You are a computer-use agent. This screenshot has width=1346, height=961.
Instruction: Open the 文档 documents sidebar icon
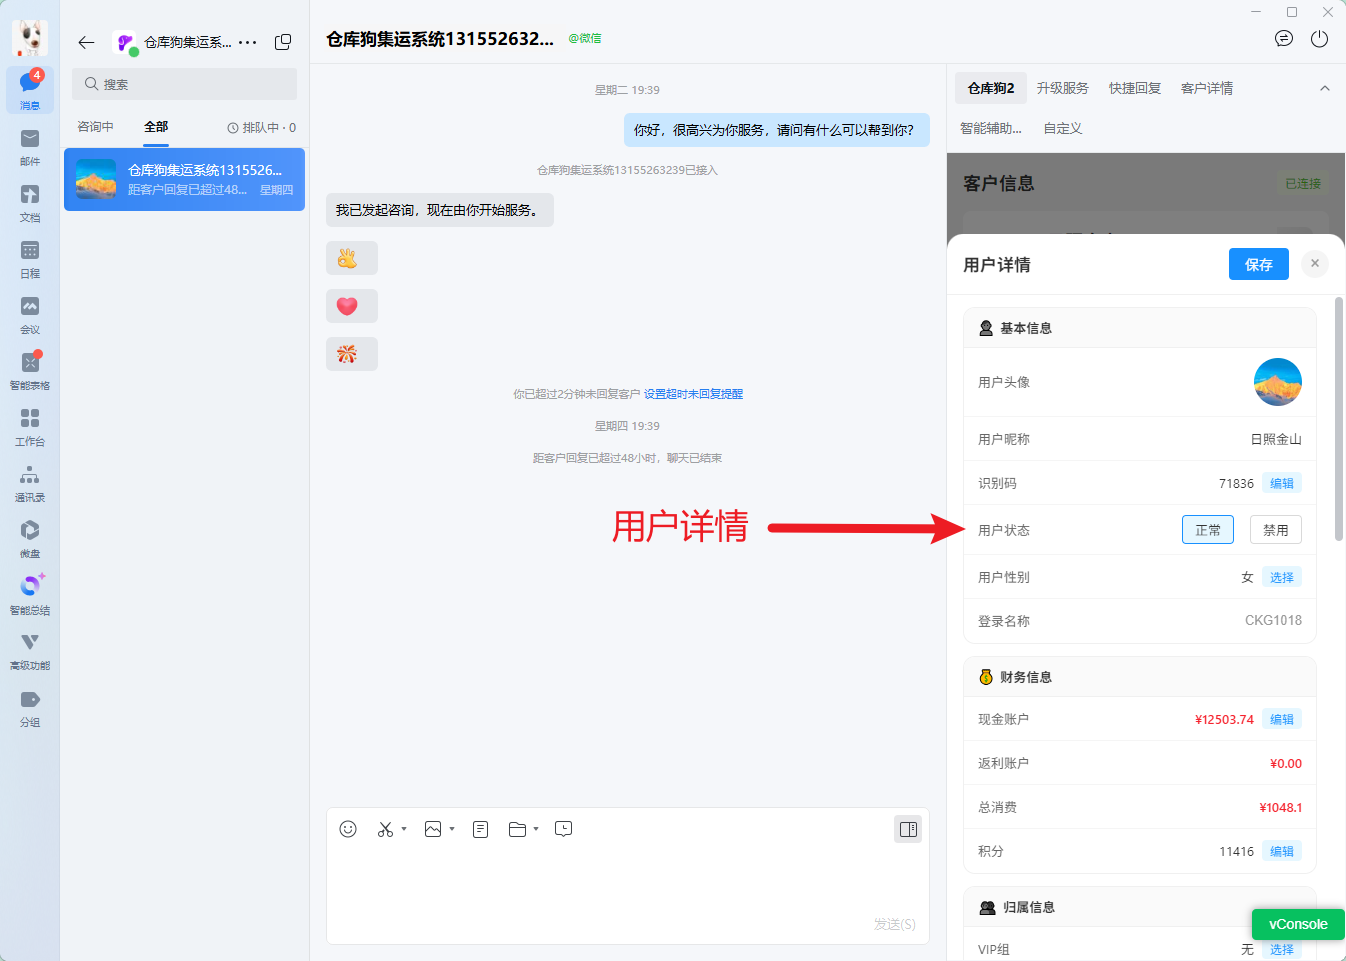[x=30, y=202]
